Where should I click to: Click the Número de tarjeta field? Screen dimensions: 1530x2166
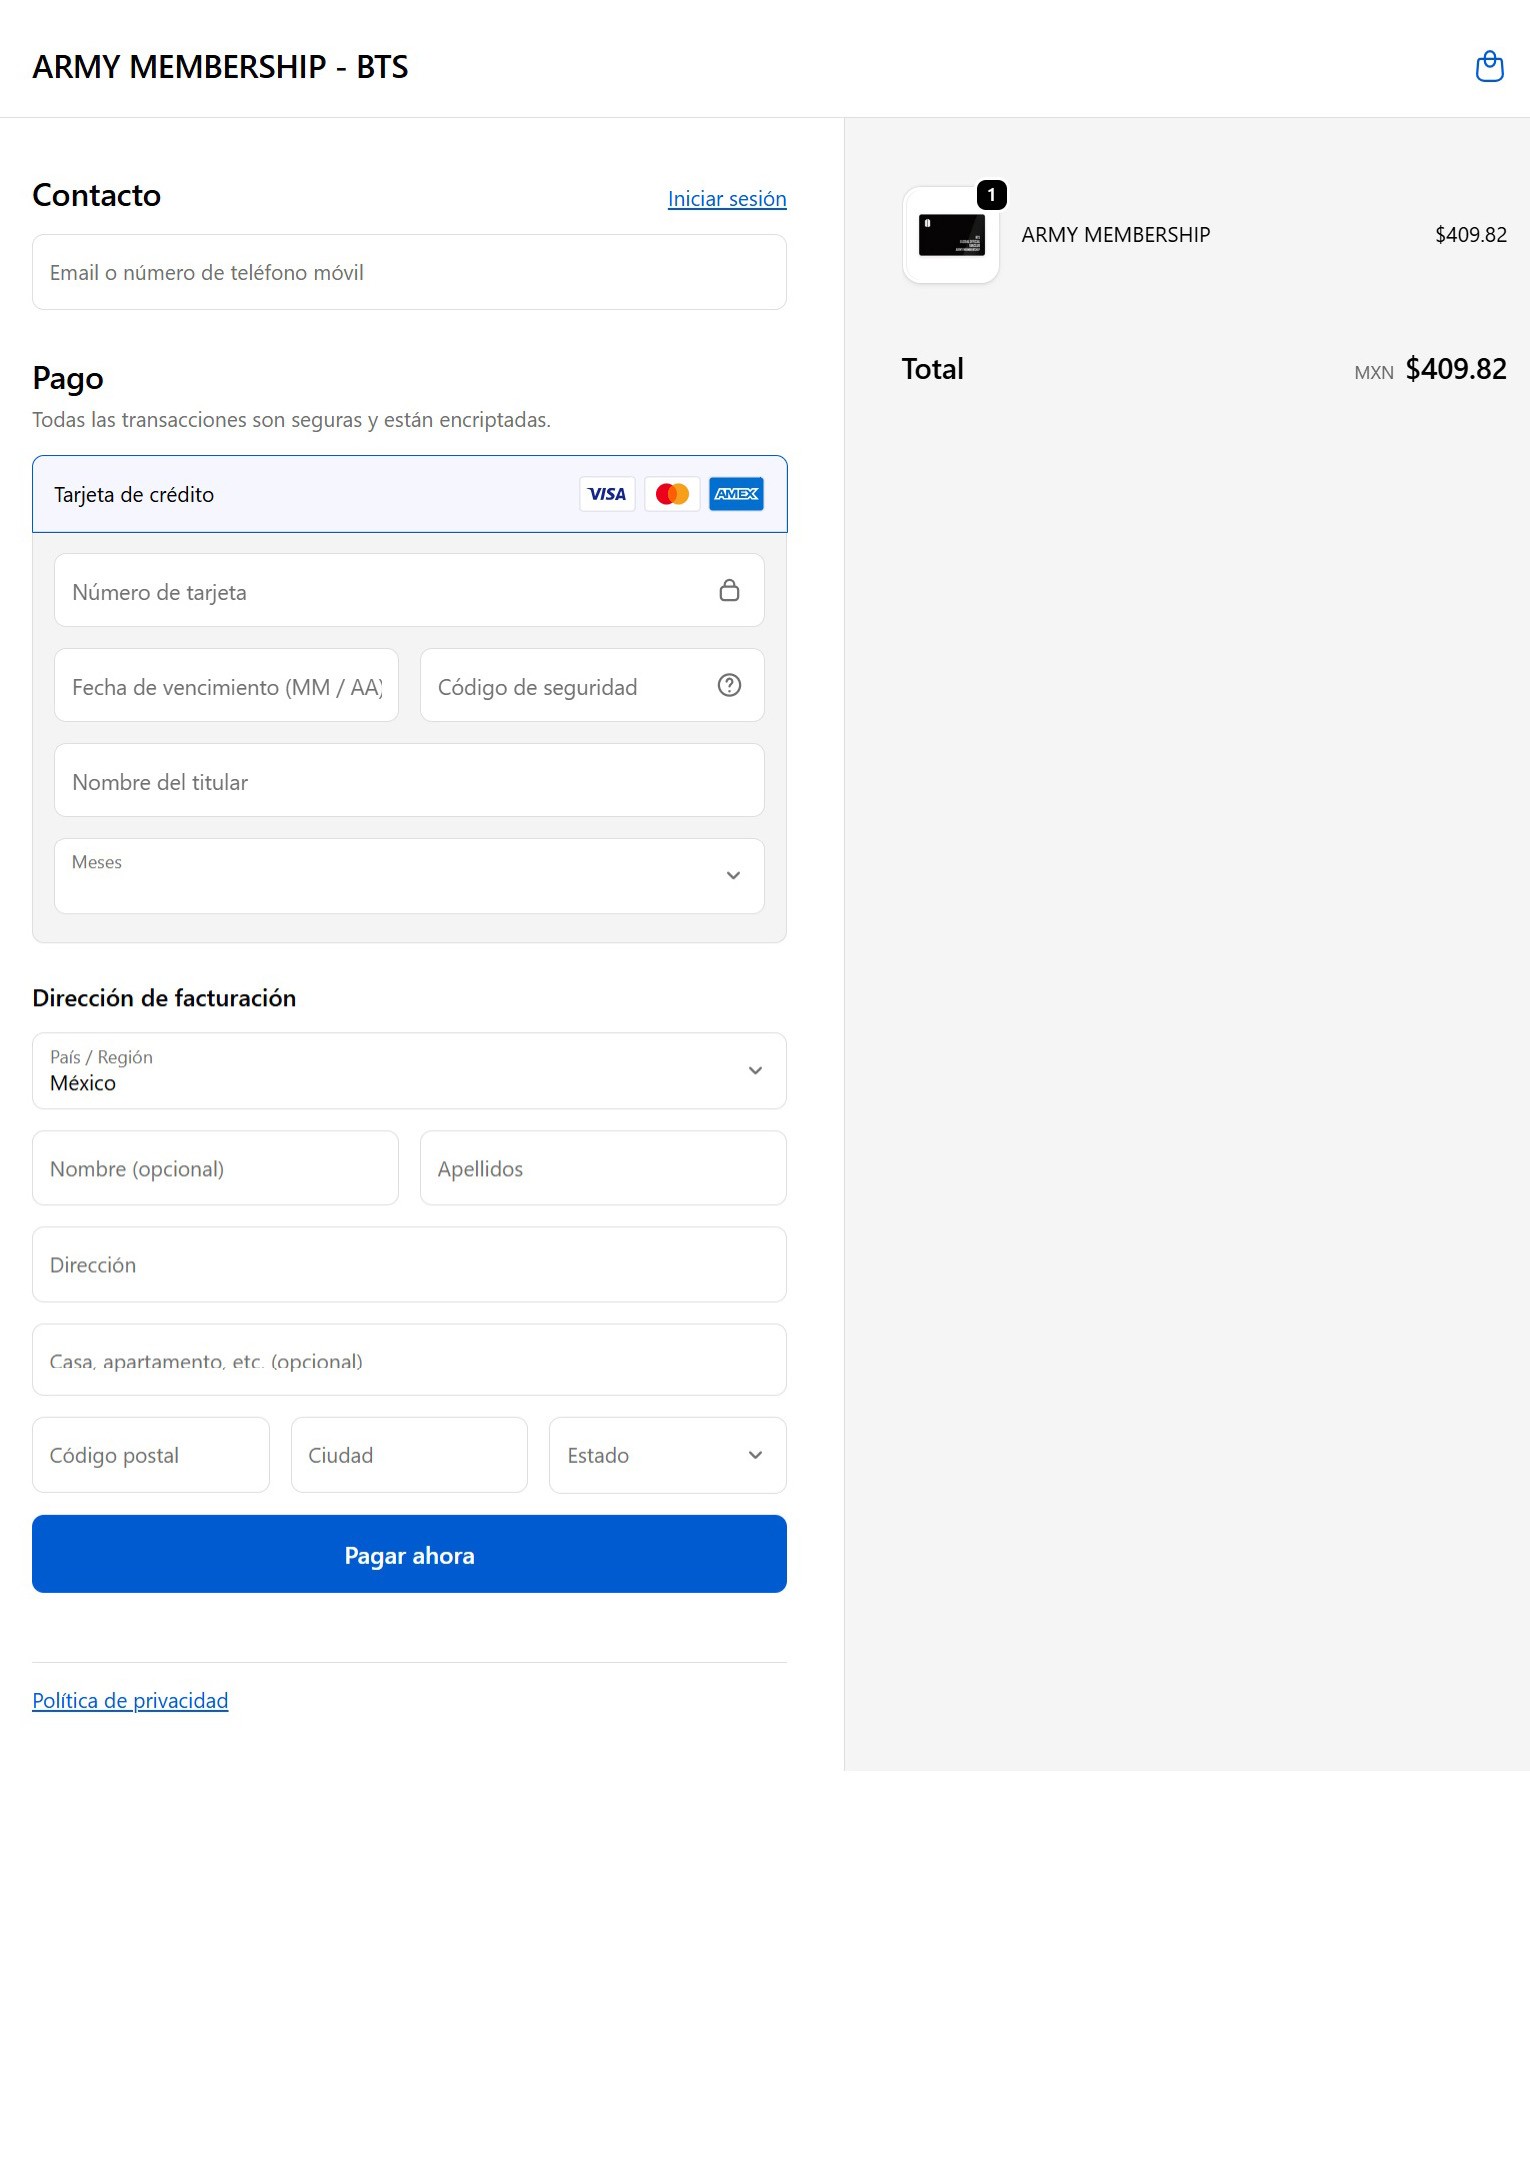tap(380, 591)
